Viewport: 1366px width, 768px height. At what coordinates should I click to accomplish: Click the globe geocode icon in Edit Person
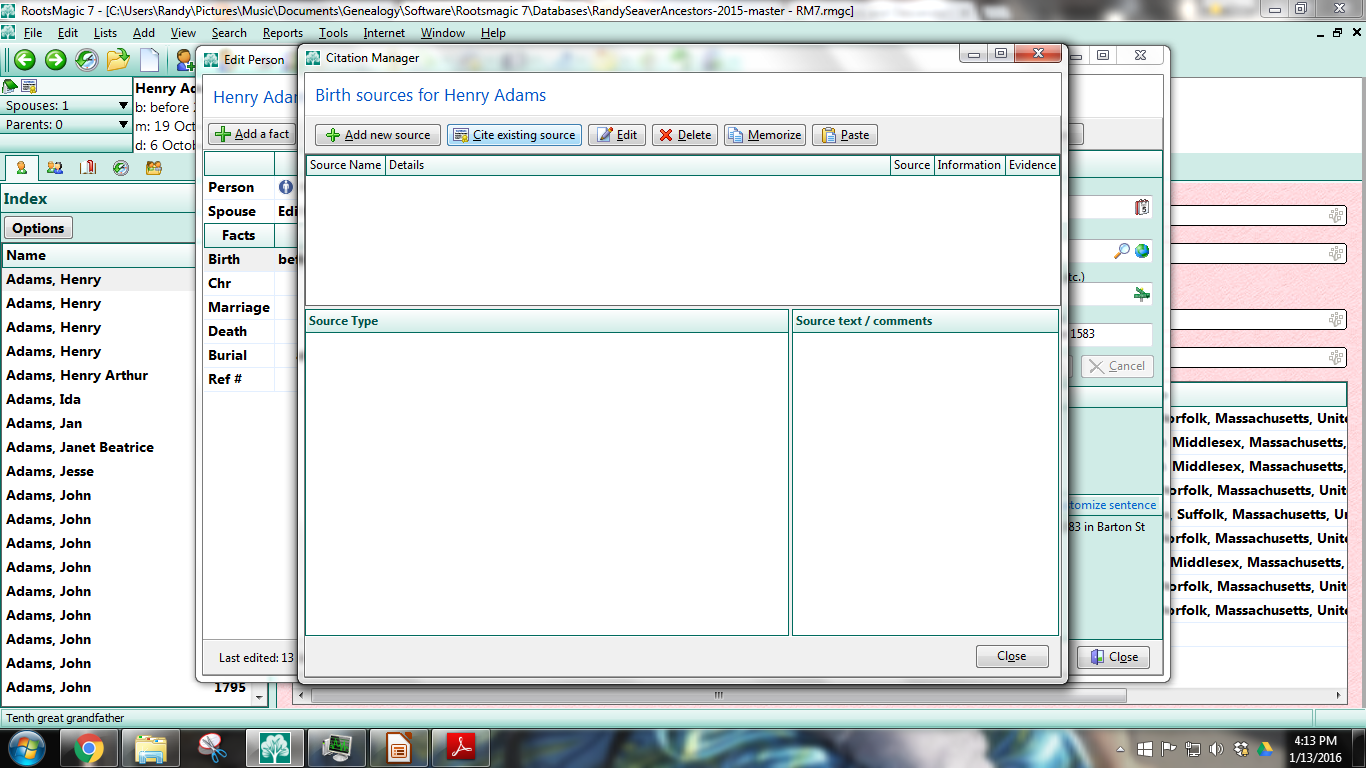tap(1142, 251)
